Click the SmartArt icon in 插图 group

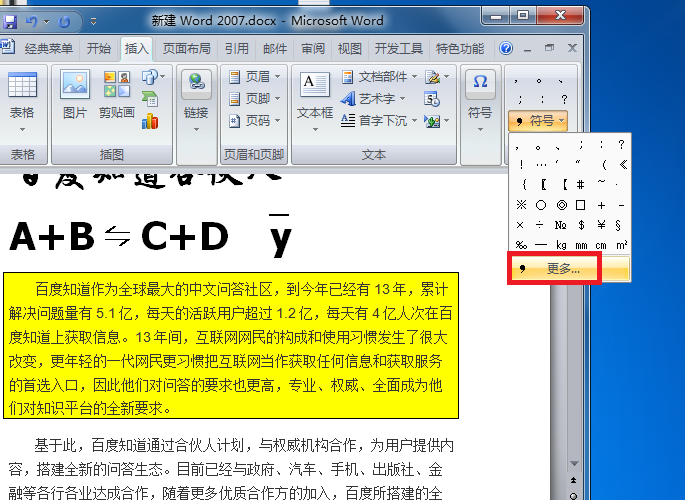150,100
